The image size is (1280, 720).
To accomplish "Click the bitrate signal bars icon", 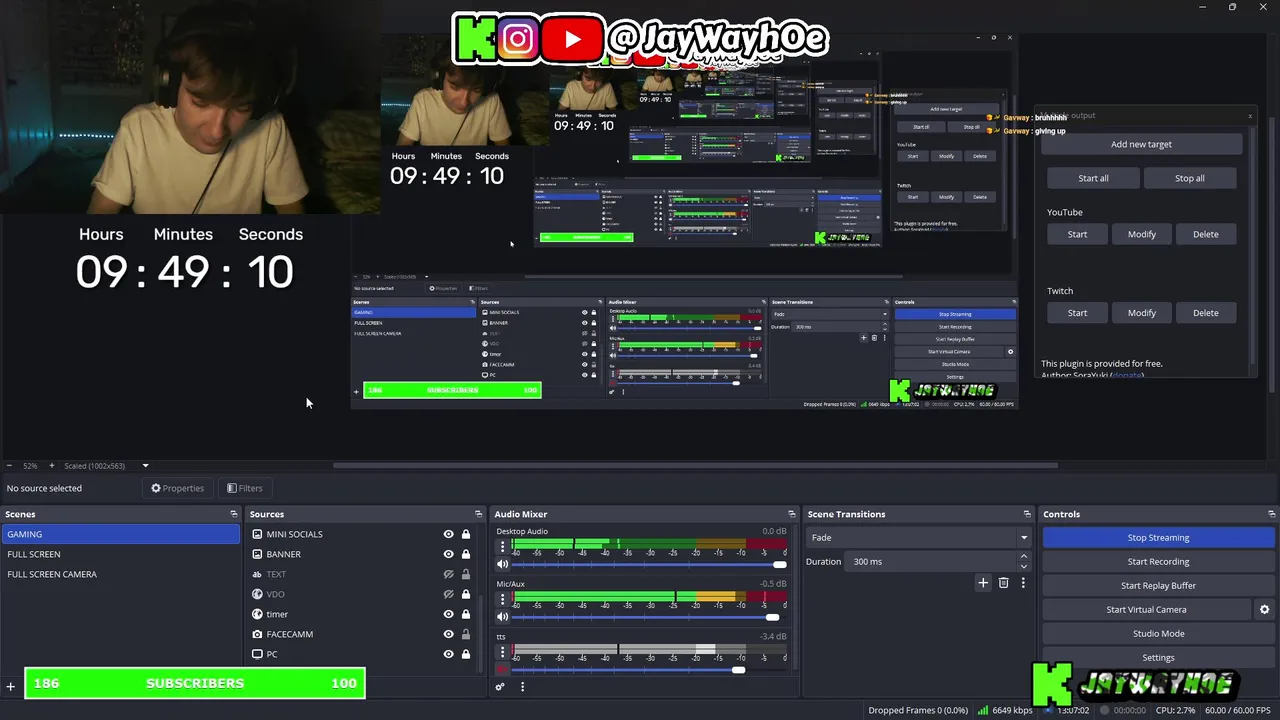I will click(983, 710).
